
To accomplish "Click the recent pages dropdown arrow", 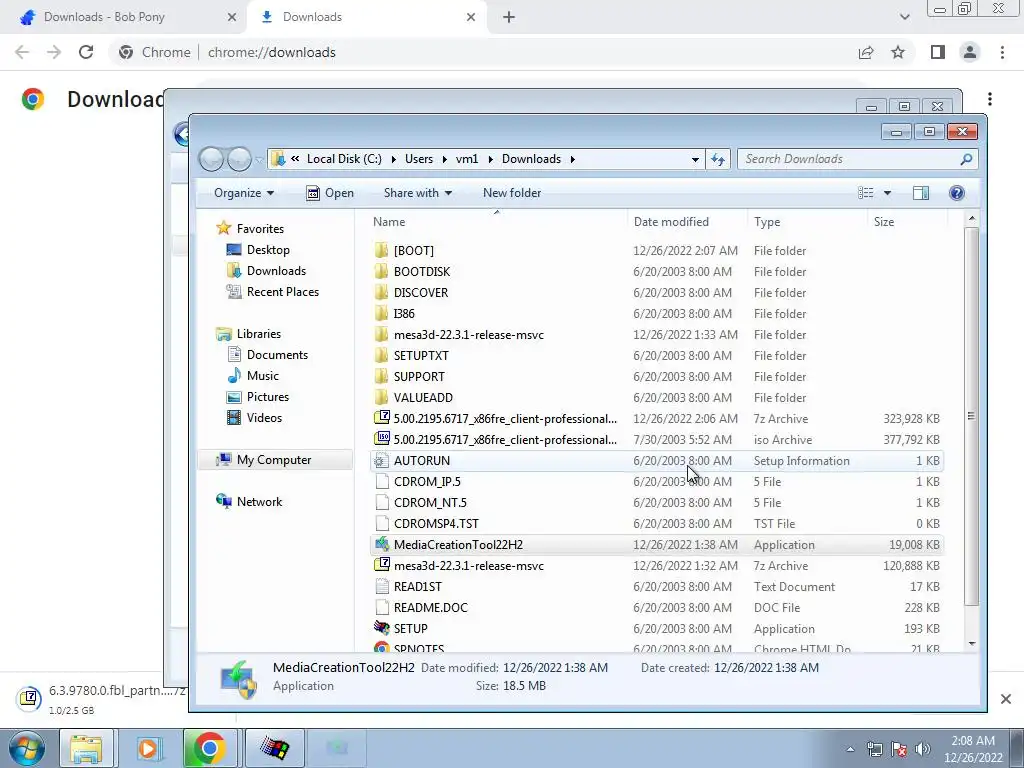I will point(259,159).
